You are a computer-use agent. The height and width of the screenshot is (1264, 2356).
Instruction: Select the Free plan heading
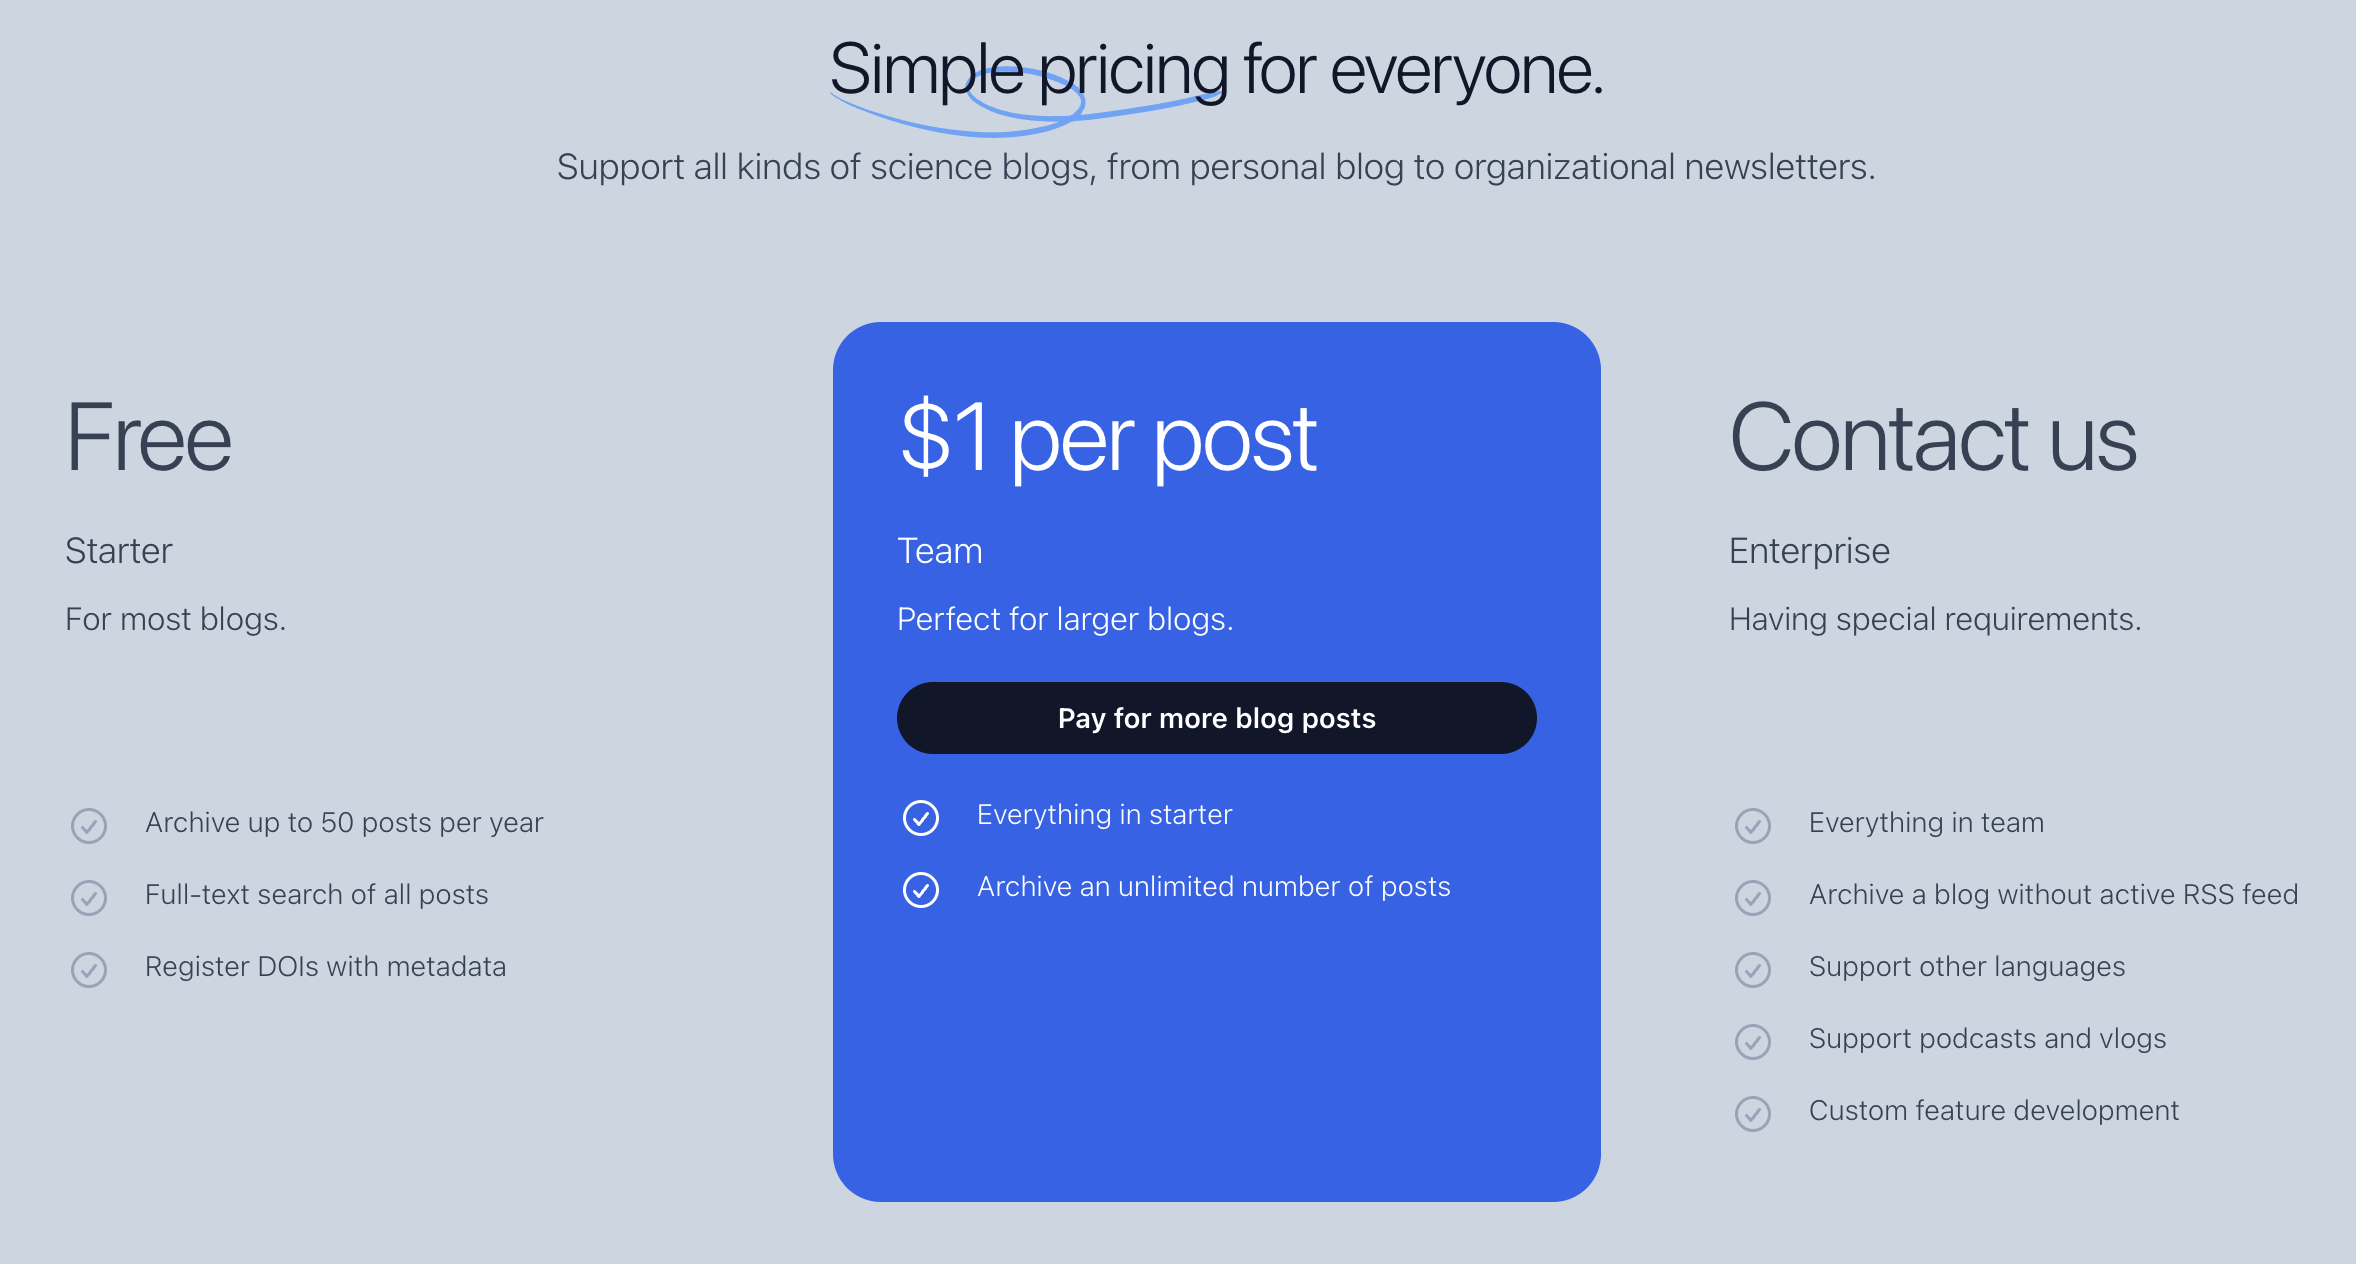coord(149,438)
